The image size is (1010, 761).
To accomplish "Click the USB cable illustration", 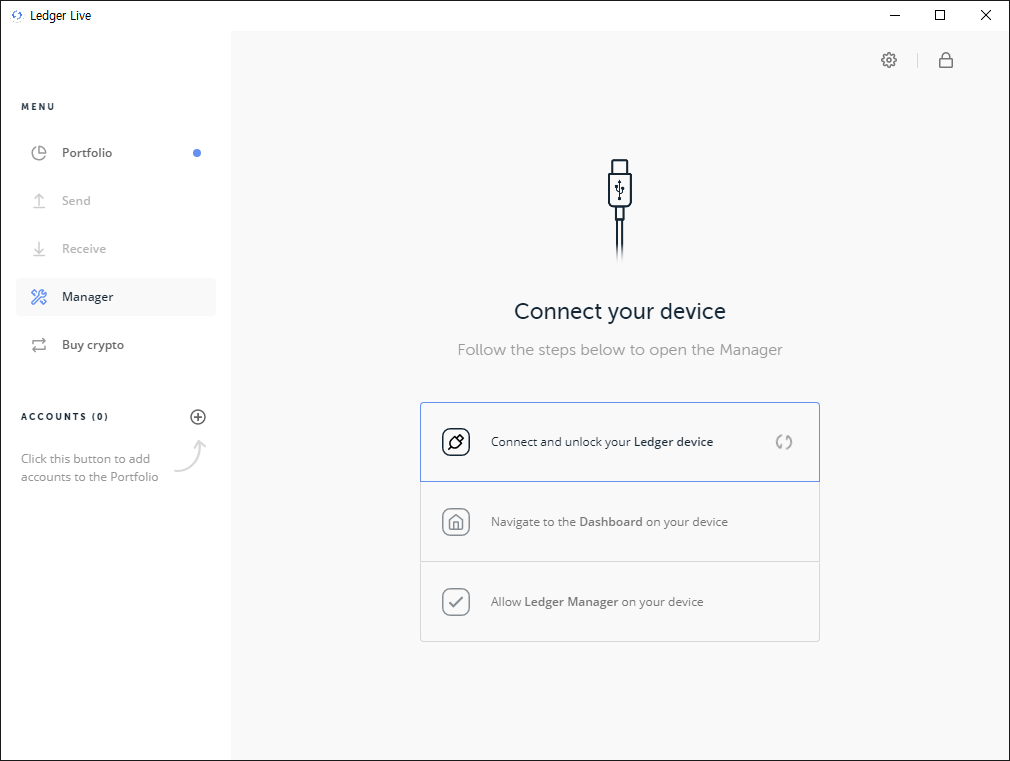I will [620, 210].
